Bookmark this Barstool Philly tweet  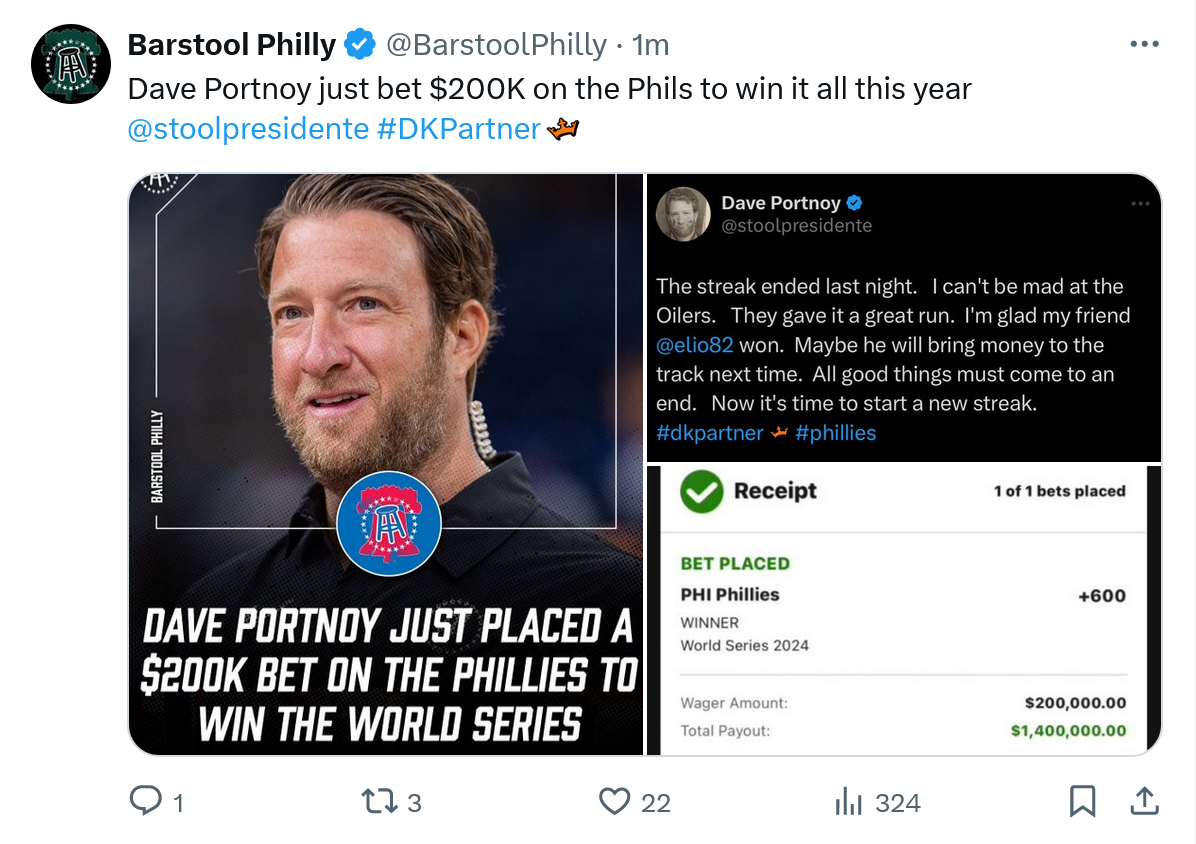(1082, 801)
